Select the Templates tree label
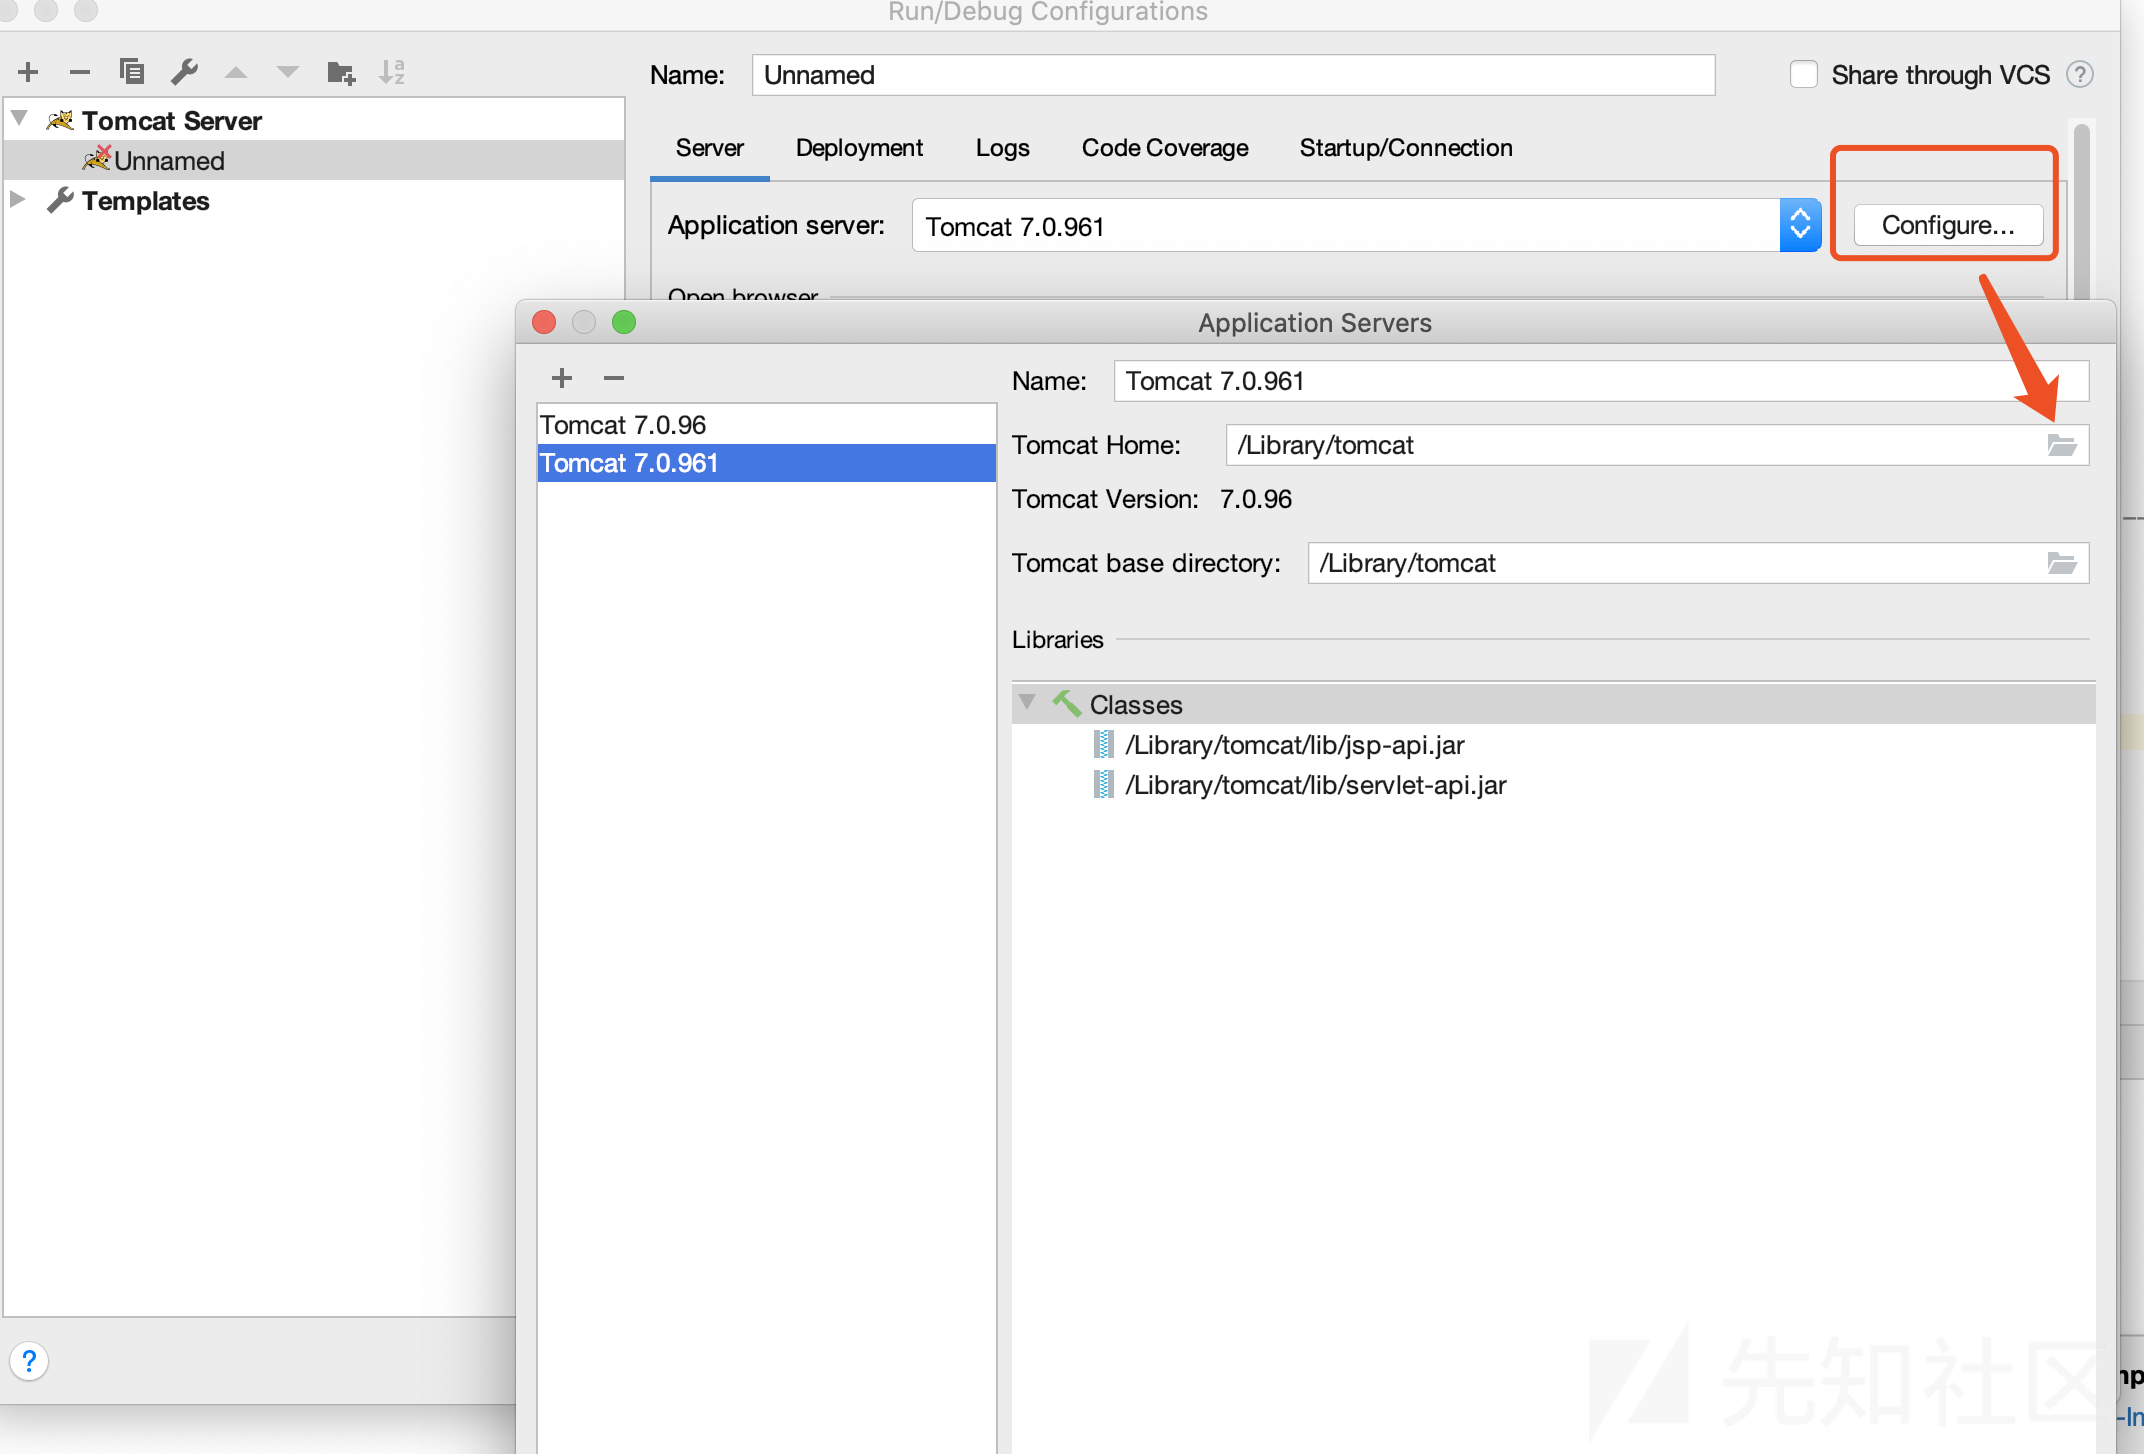The image size is (2144, 1454). 146,201
